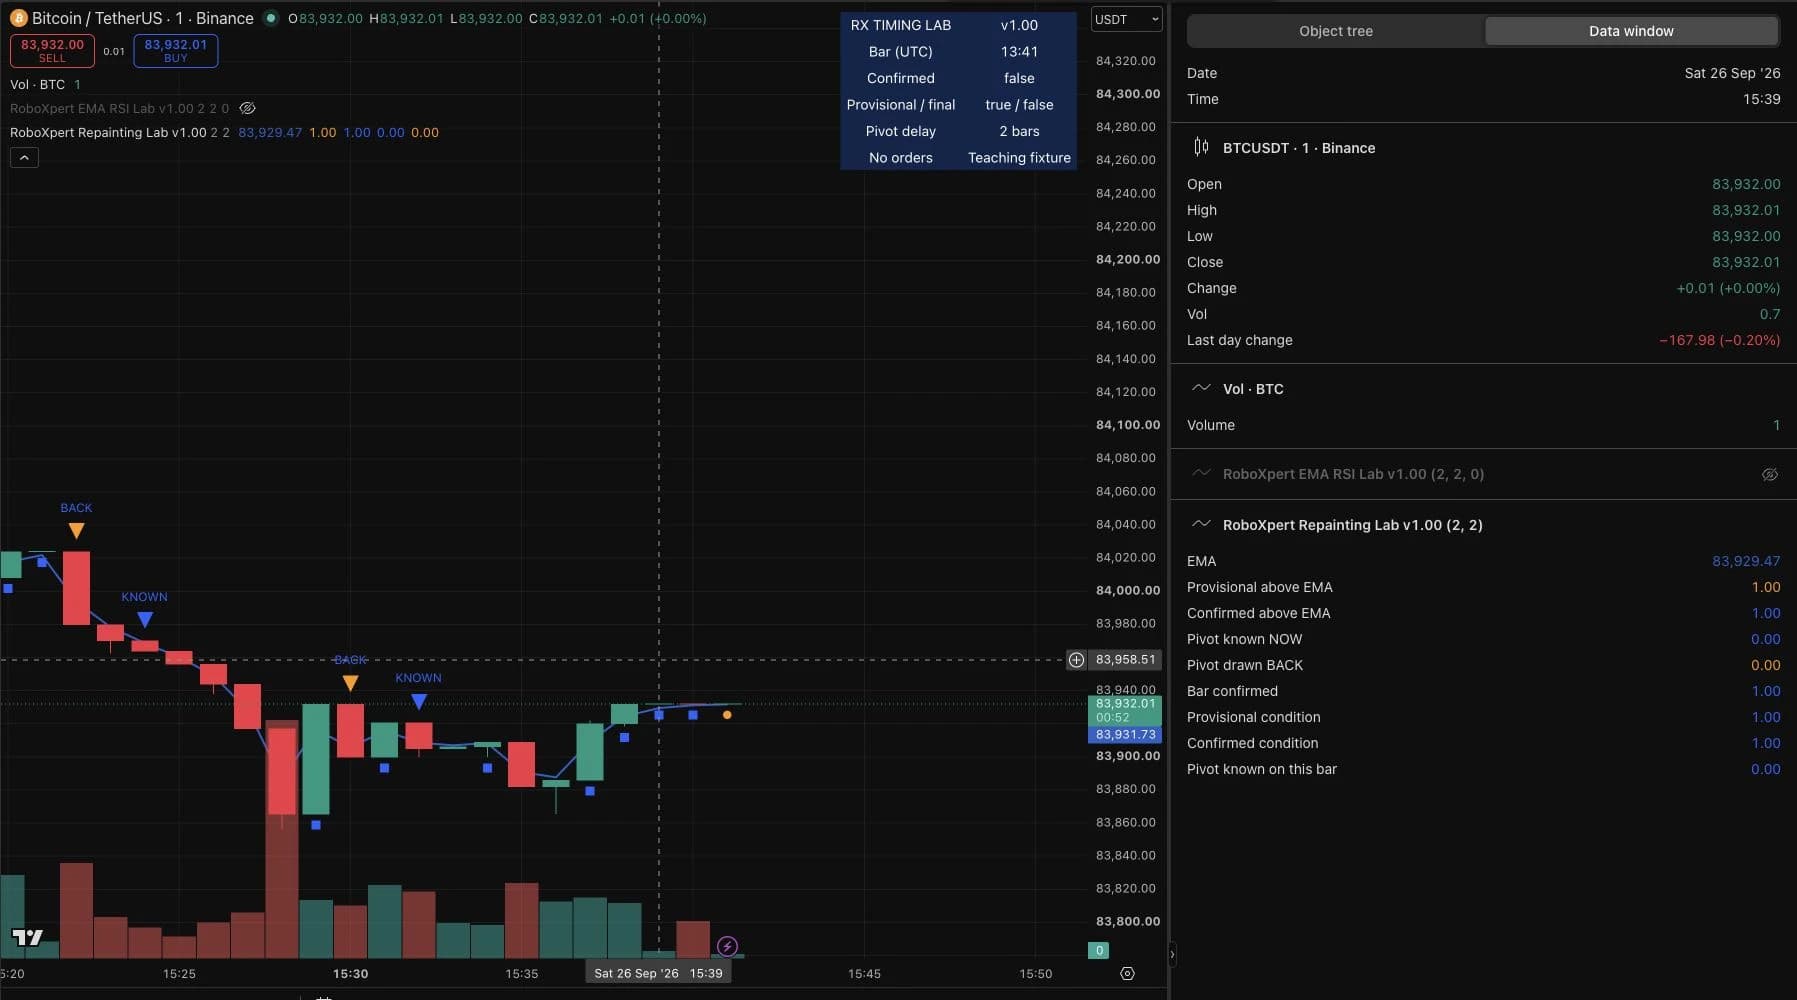Click the orange BACK triangle near 15:30

coord(350,683)
